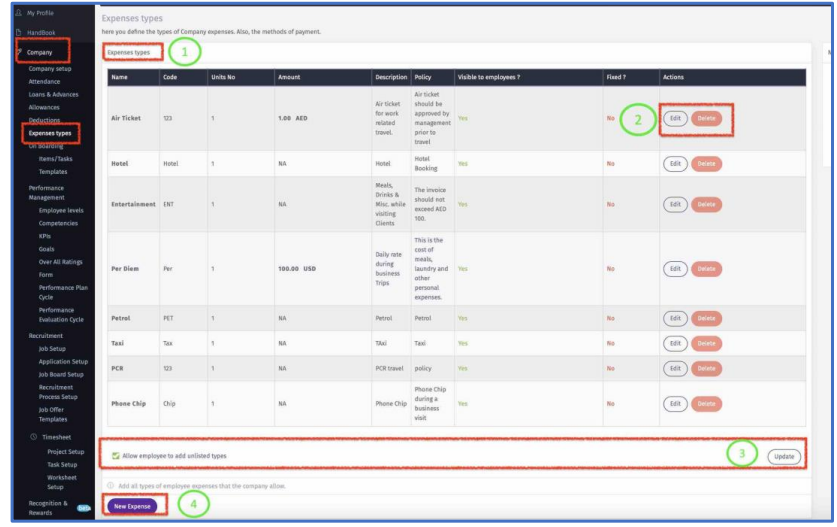
Task: Edit the Air Ticket expense
Action: coord(673,119)
